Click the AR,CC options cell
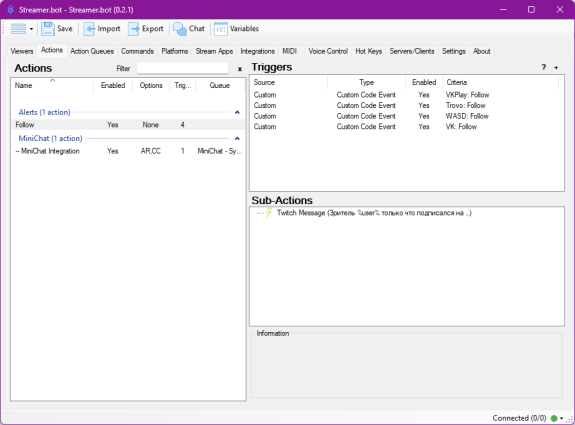This screenshot has width=575, height=425. (151, 151)
